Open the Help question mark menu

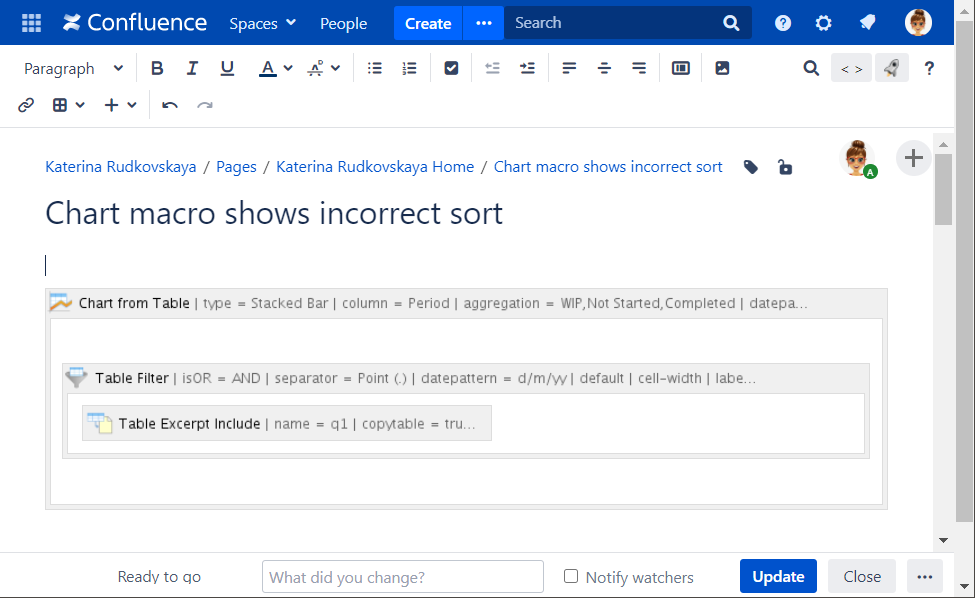(x=783, y=23)
